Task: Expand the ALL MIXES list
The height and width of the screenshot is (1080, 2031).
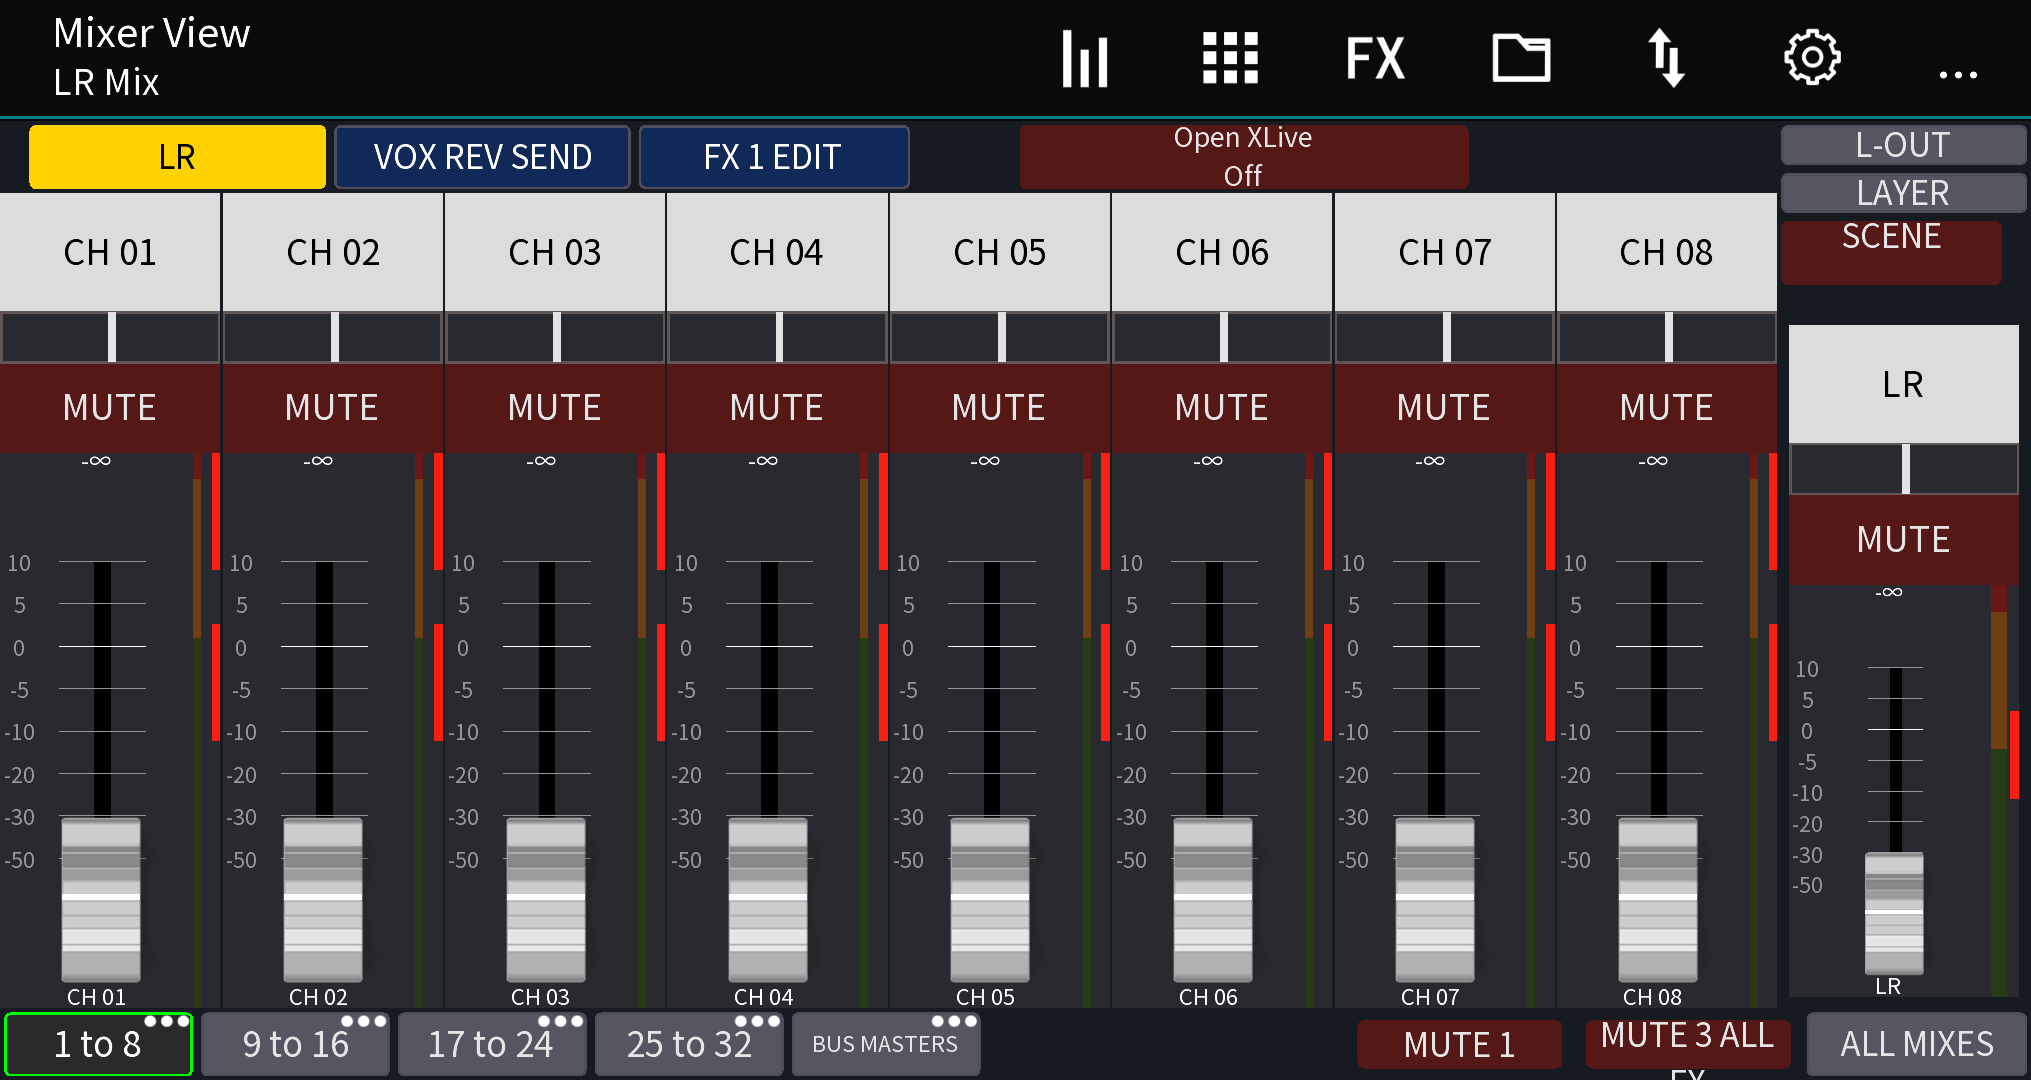Action: (x=1916, y=1044)
